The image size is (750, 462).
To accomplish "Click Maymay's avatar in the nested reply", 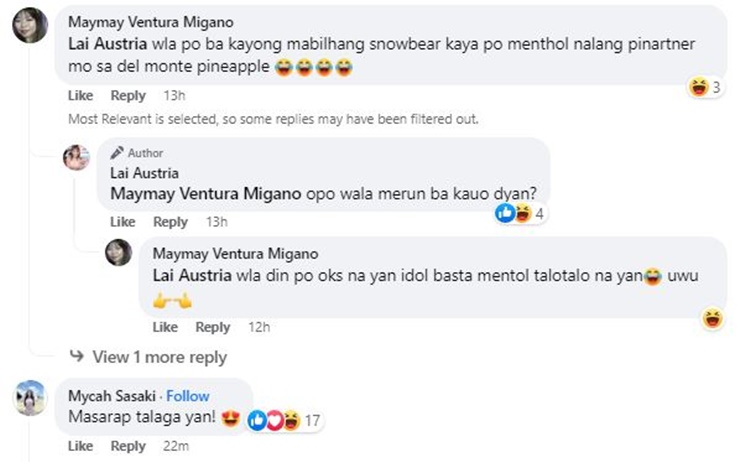I will pyautogui.click(x=119, y=253).
